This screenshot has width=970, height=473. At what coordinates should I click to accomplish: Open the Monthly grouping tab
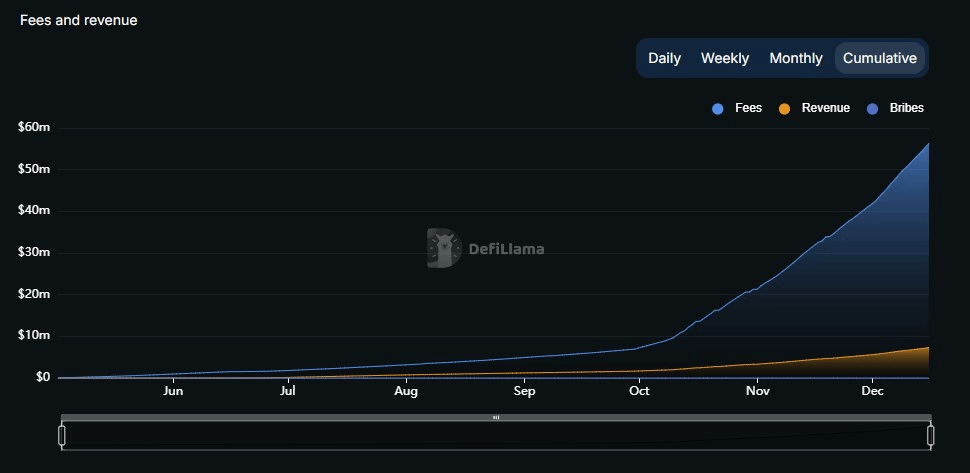pyautogui.click(x=795, y=58)
